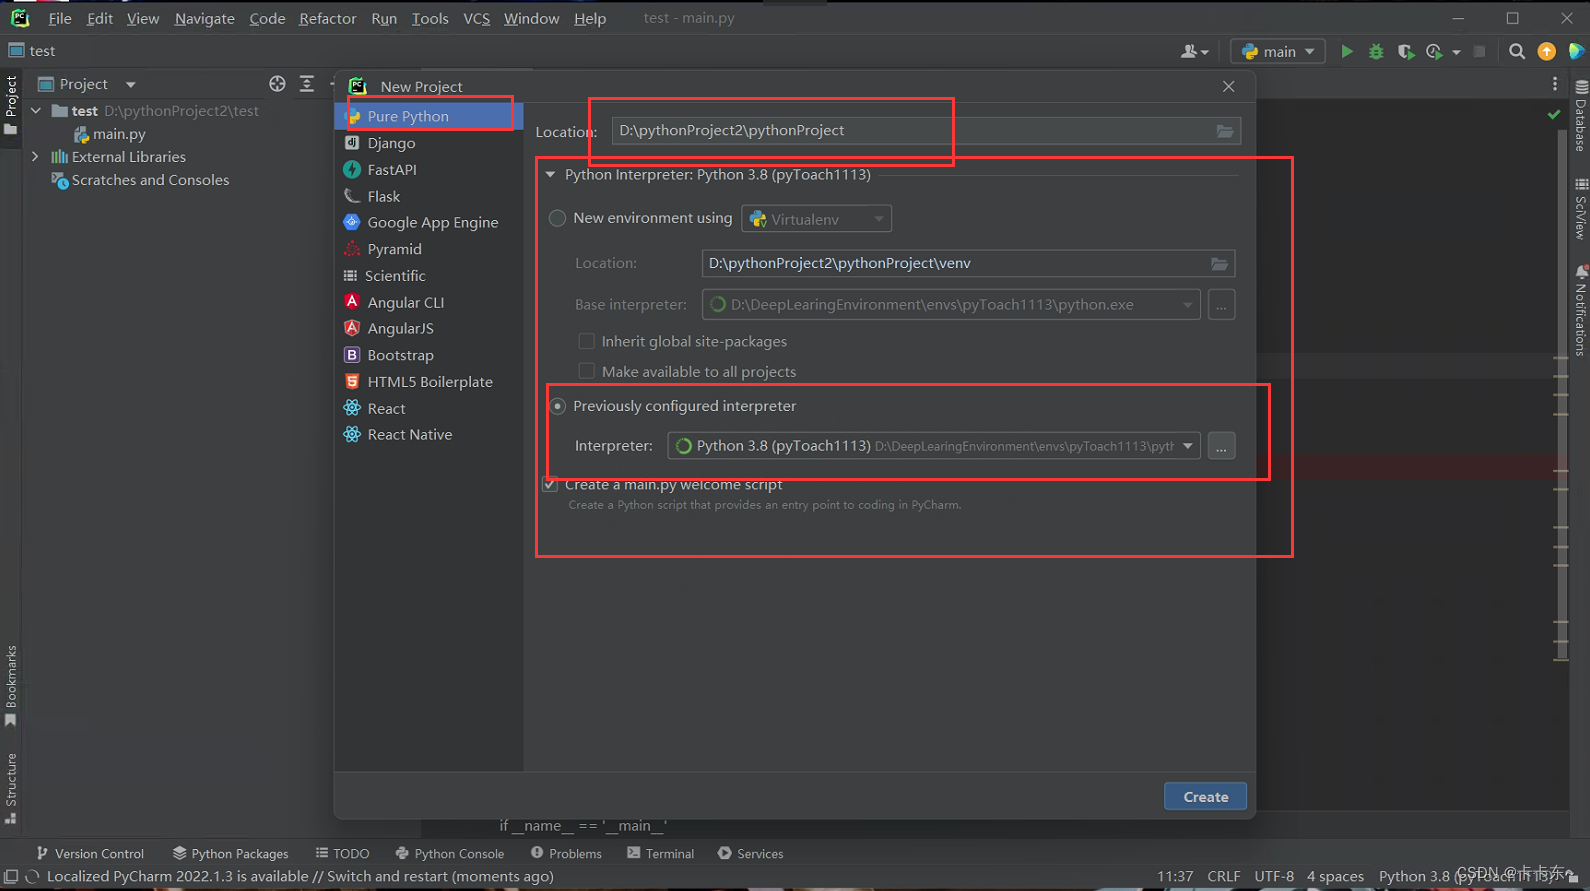Toggle Inherit global site-packages checkbox
This screenshot has width=1590, height=891.
point(587,341)
